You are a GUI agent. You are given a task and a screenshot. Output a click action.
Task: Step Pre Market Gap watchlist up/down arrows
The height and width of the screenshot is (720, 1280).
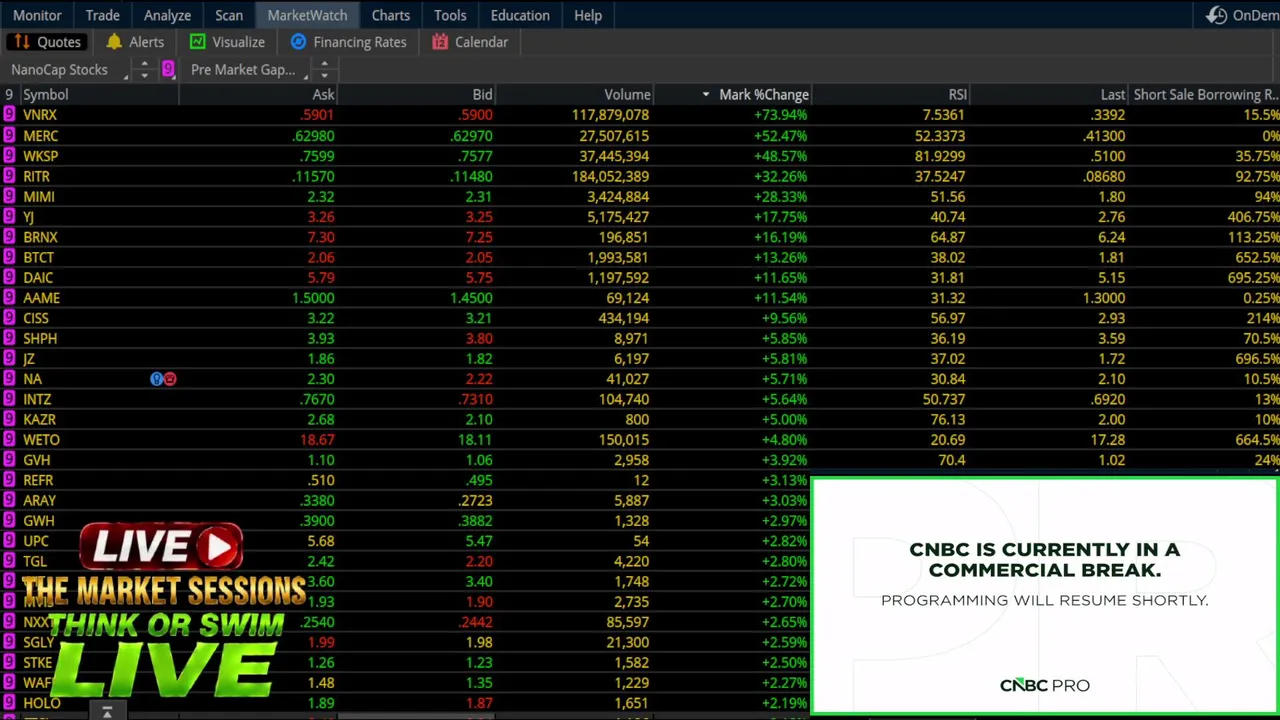tap(324, 69)
